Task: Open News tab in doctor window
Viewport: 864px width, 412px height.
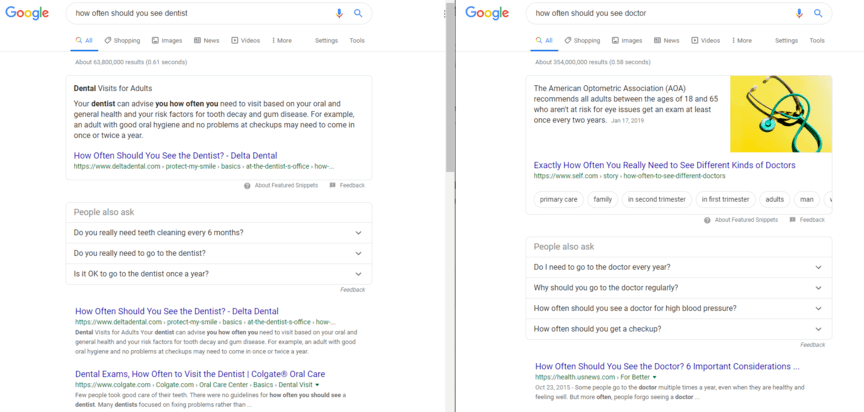Action: tap(666, 41)
